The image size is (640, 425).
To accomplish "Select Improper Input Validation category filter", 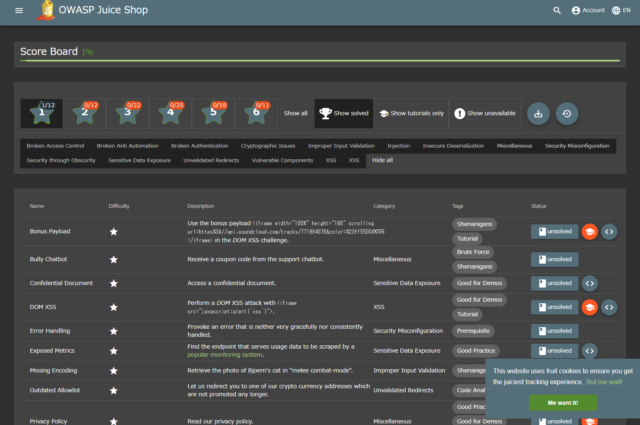I will point(341,146).
